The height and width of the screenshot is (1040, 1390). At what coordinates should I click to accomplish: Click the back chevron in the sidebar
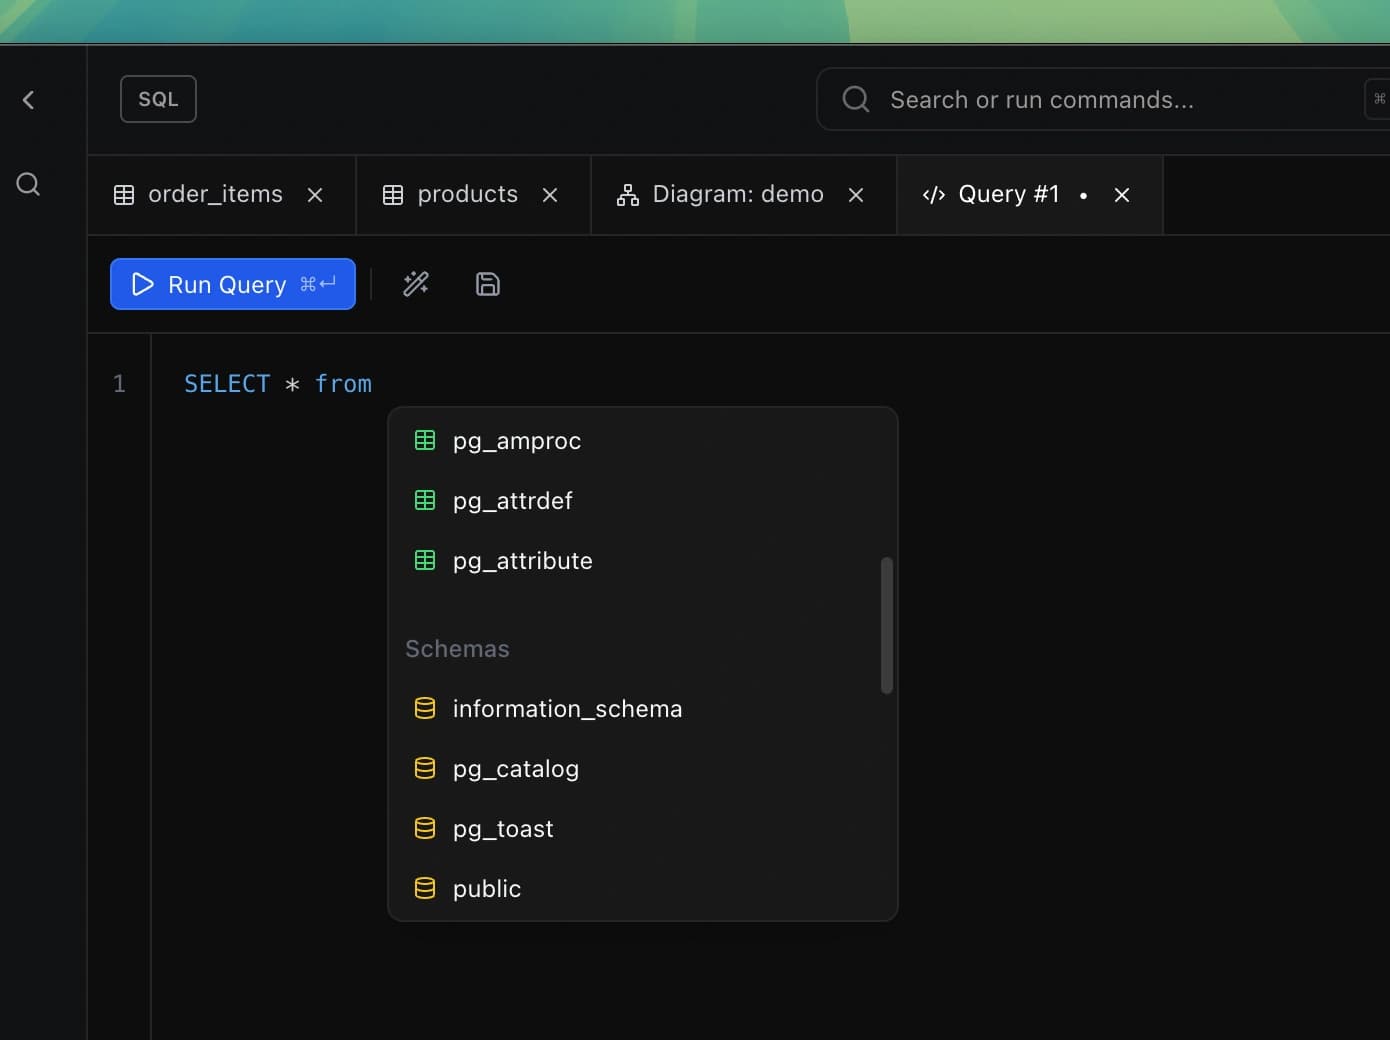pos(28,99)
